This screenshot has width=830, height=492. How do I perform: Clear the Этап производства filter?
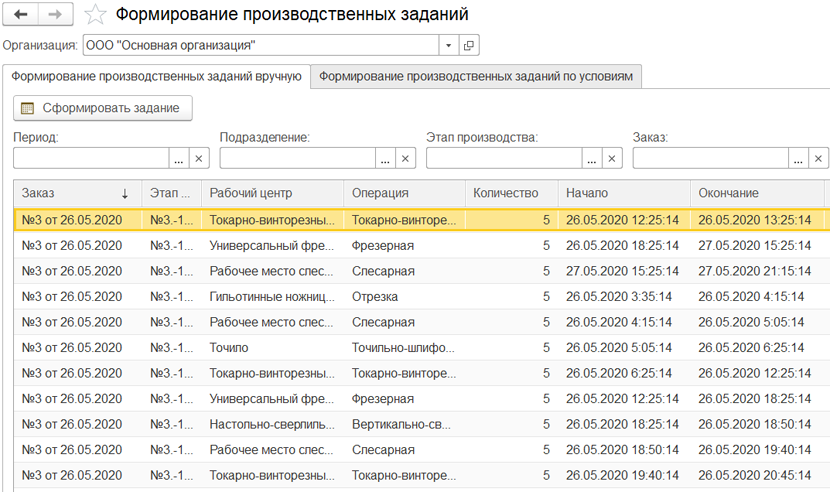[x=612, y=158]
